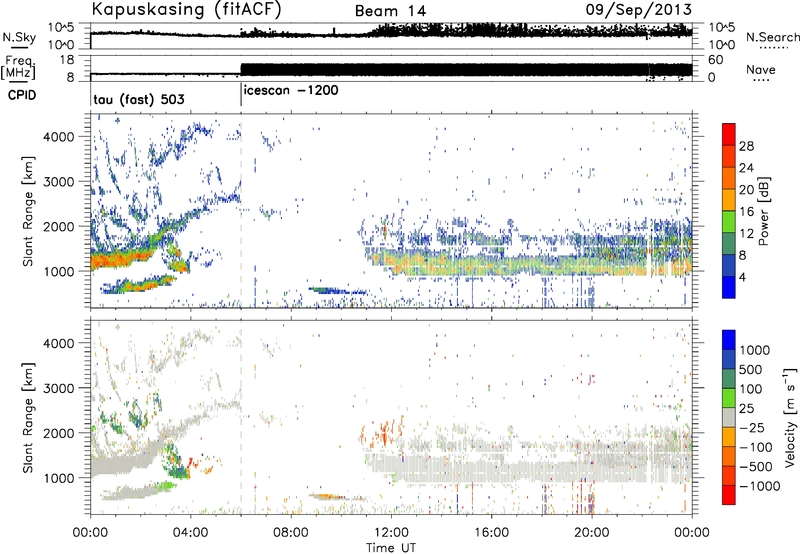Click the 'Time UT' axis title
800x554 pixels.
(391, 548)
